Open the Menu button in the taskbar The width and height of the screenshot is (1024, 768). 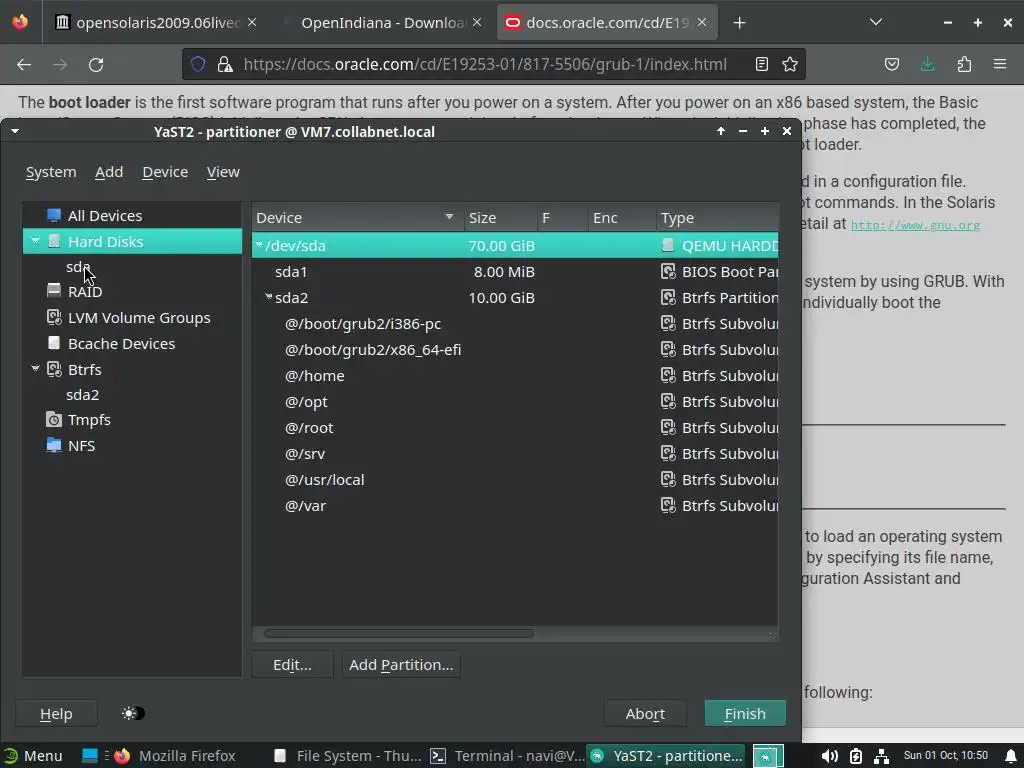(33, 756)
